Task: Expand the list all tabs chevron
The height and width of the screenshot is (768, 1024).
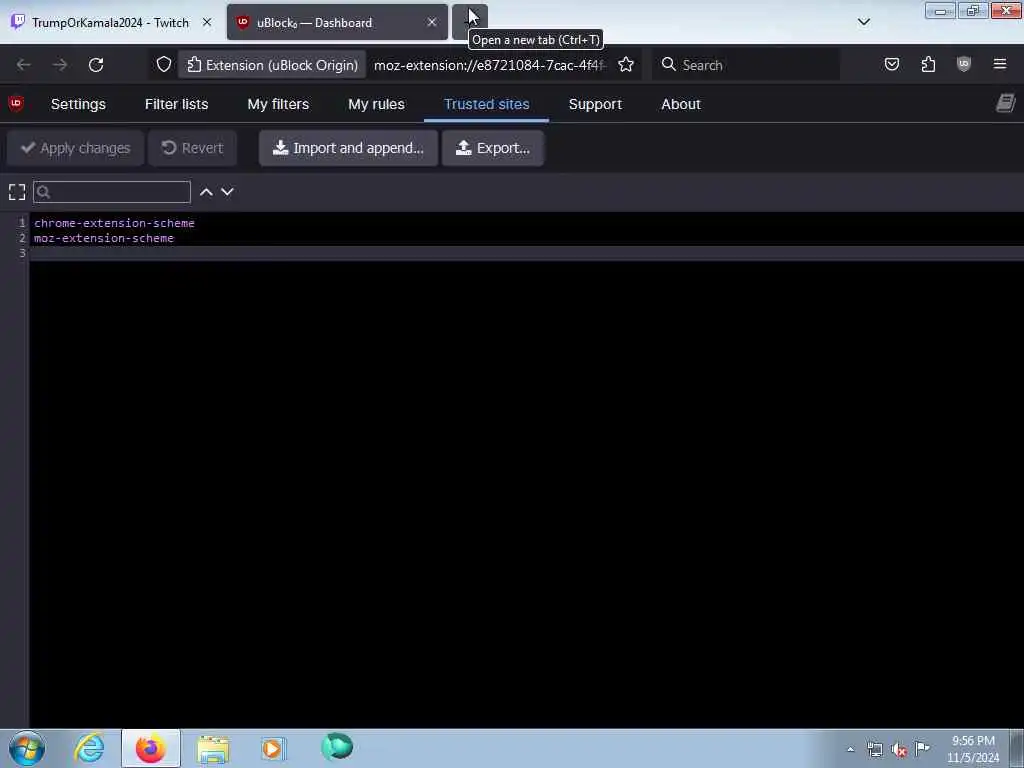Action: click(863, 22)
